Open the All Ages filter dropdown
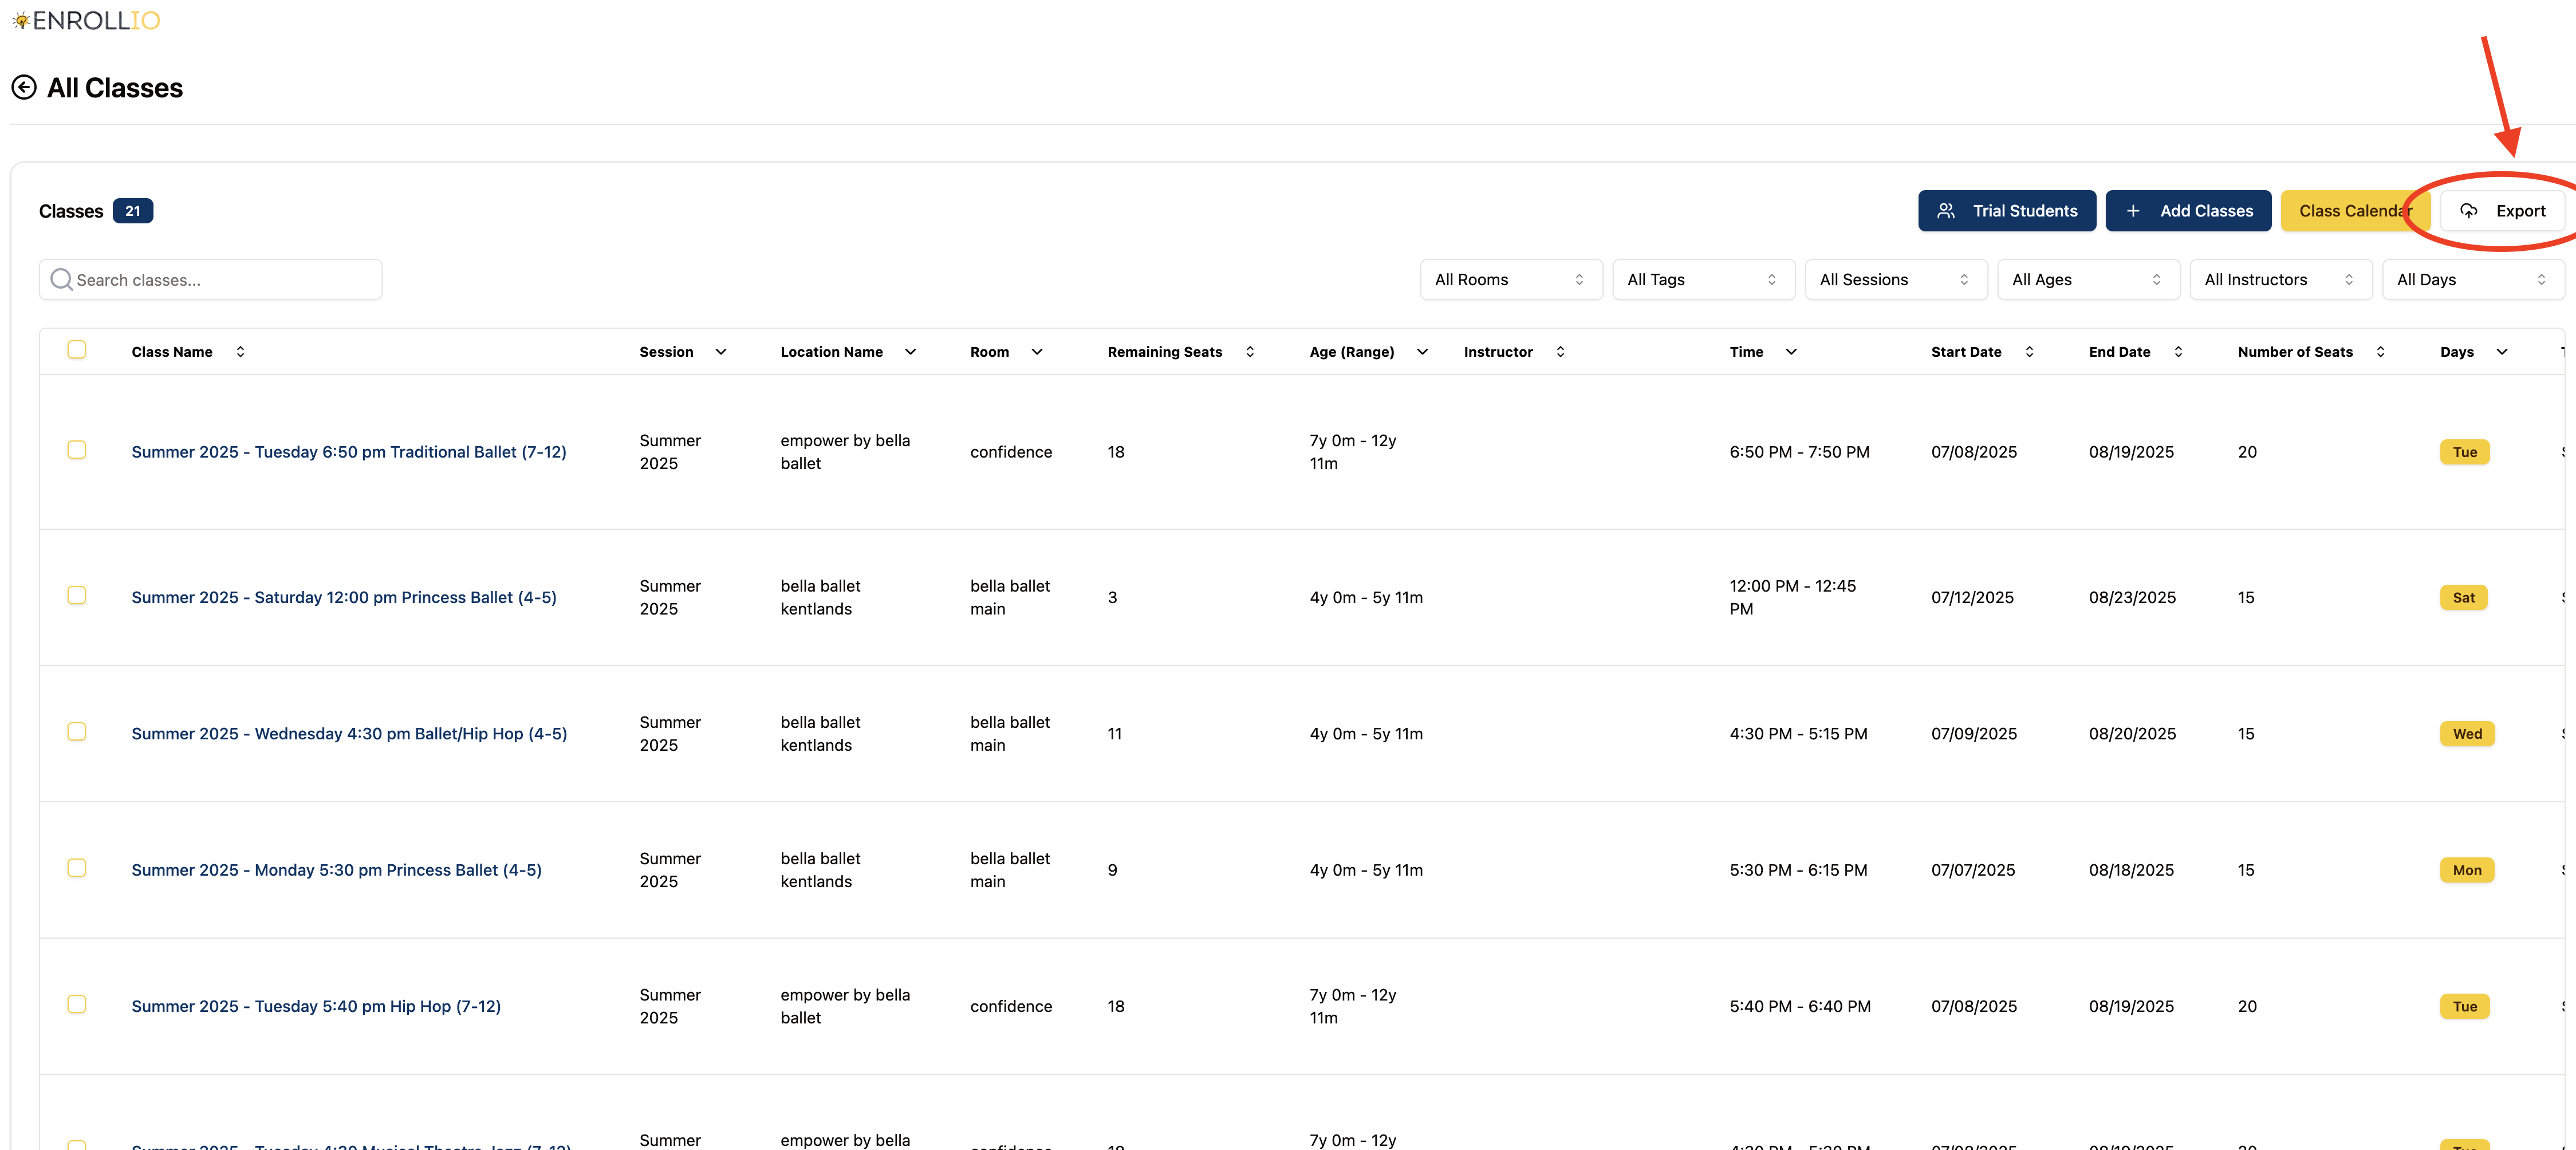 point(2088,280)
